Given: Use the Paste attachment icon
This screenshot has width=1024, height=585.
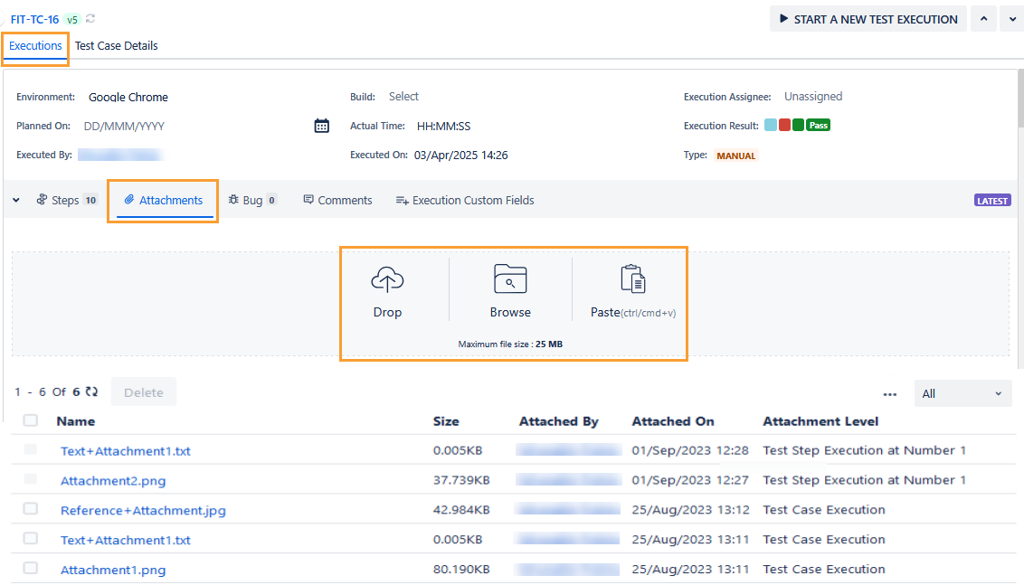Looking at the screenshot, I should pyautogui.click(x=630, y=278).
